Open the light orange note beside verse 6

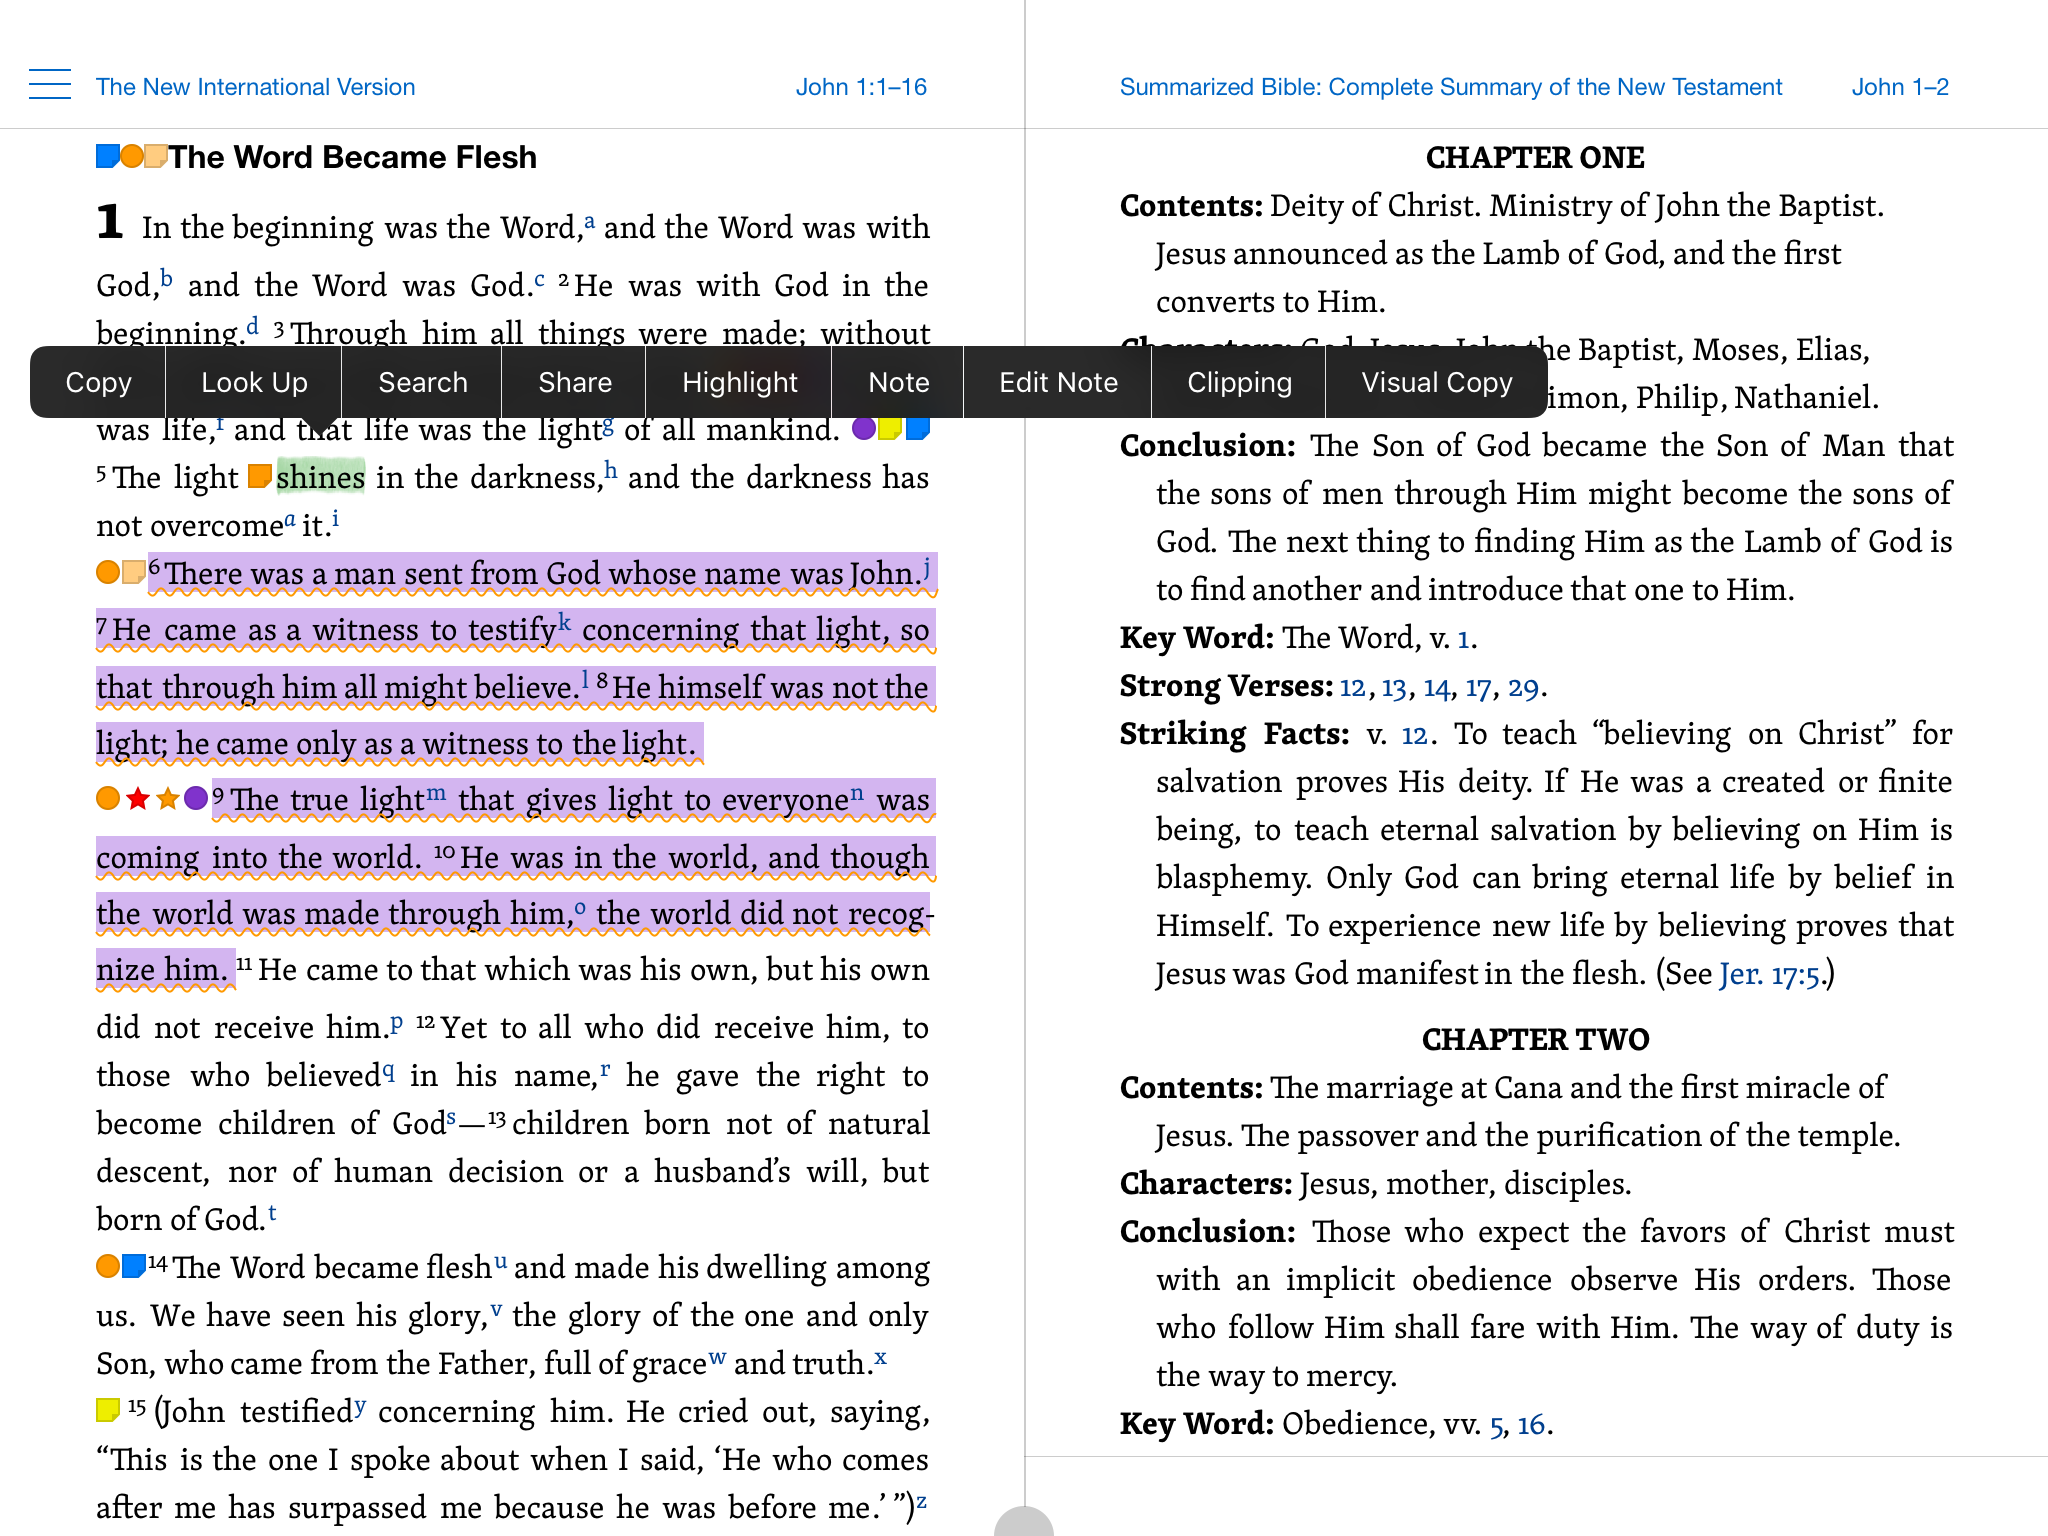[x=134, y=572]
